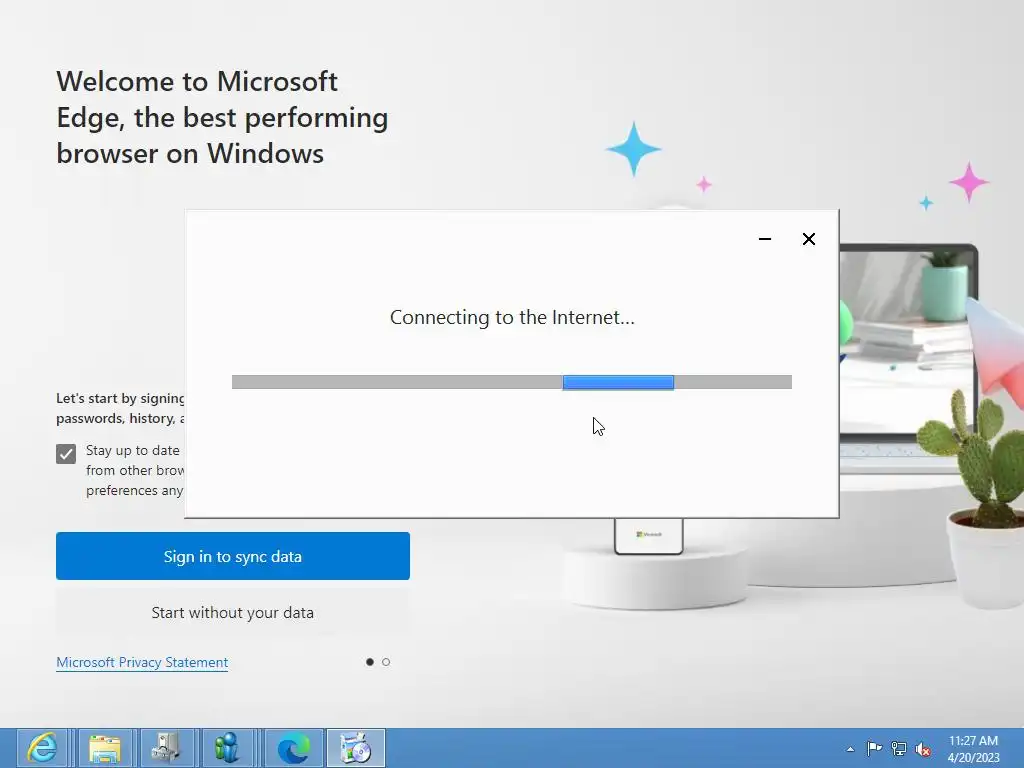
Task: Open the blue people icon app in taskbar
Action: click(x=228, y=748)
